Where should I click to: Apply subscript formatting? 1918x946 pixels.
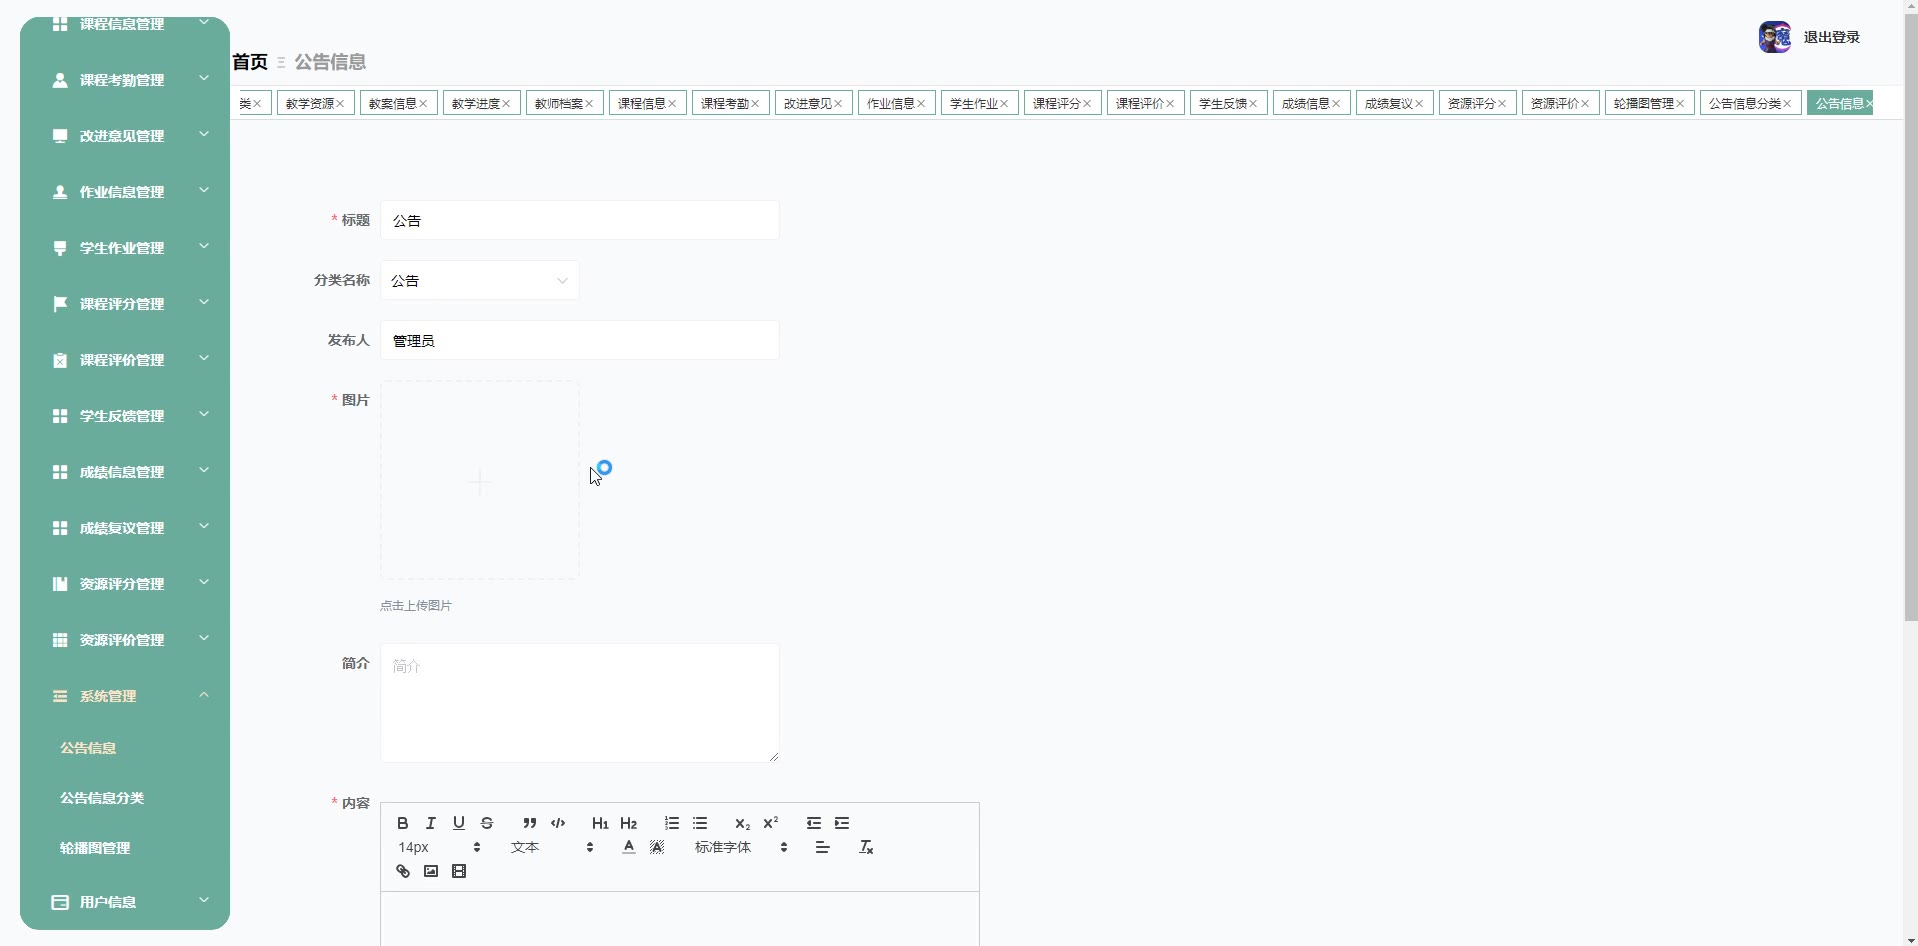(742, 823)
